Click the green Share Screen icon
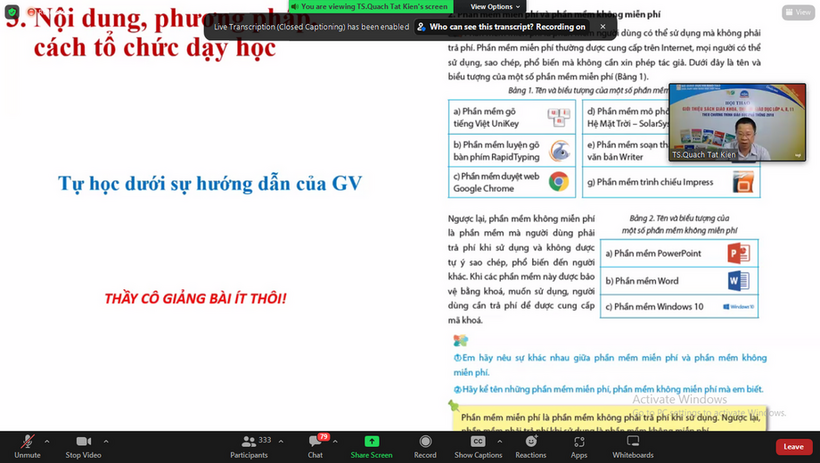 pyautogui.click(x=371, y=442)
